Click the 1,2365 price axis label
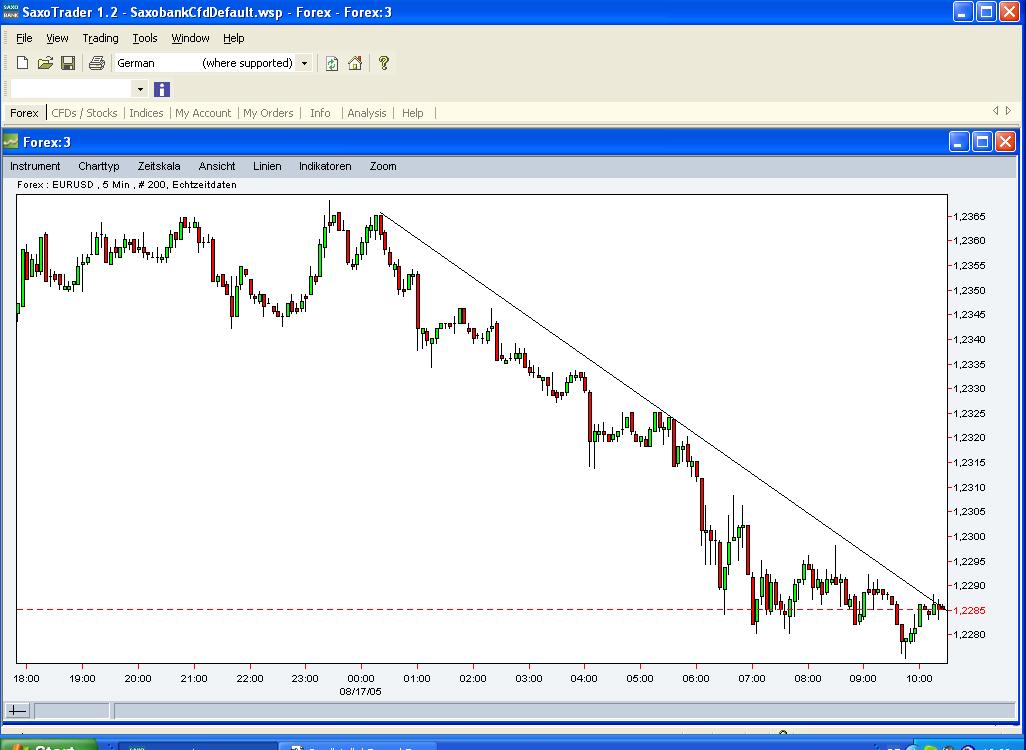Screen dimensions: 1026x750 tap(969, 217)
